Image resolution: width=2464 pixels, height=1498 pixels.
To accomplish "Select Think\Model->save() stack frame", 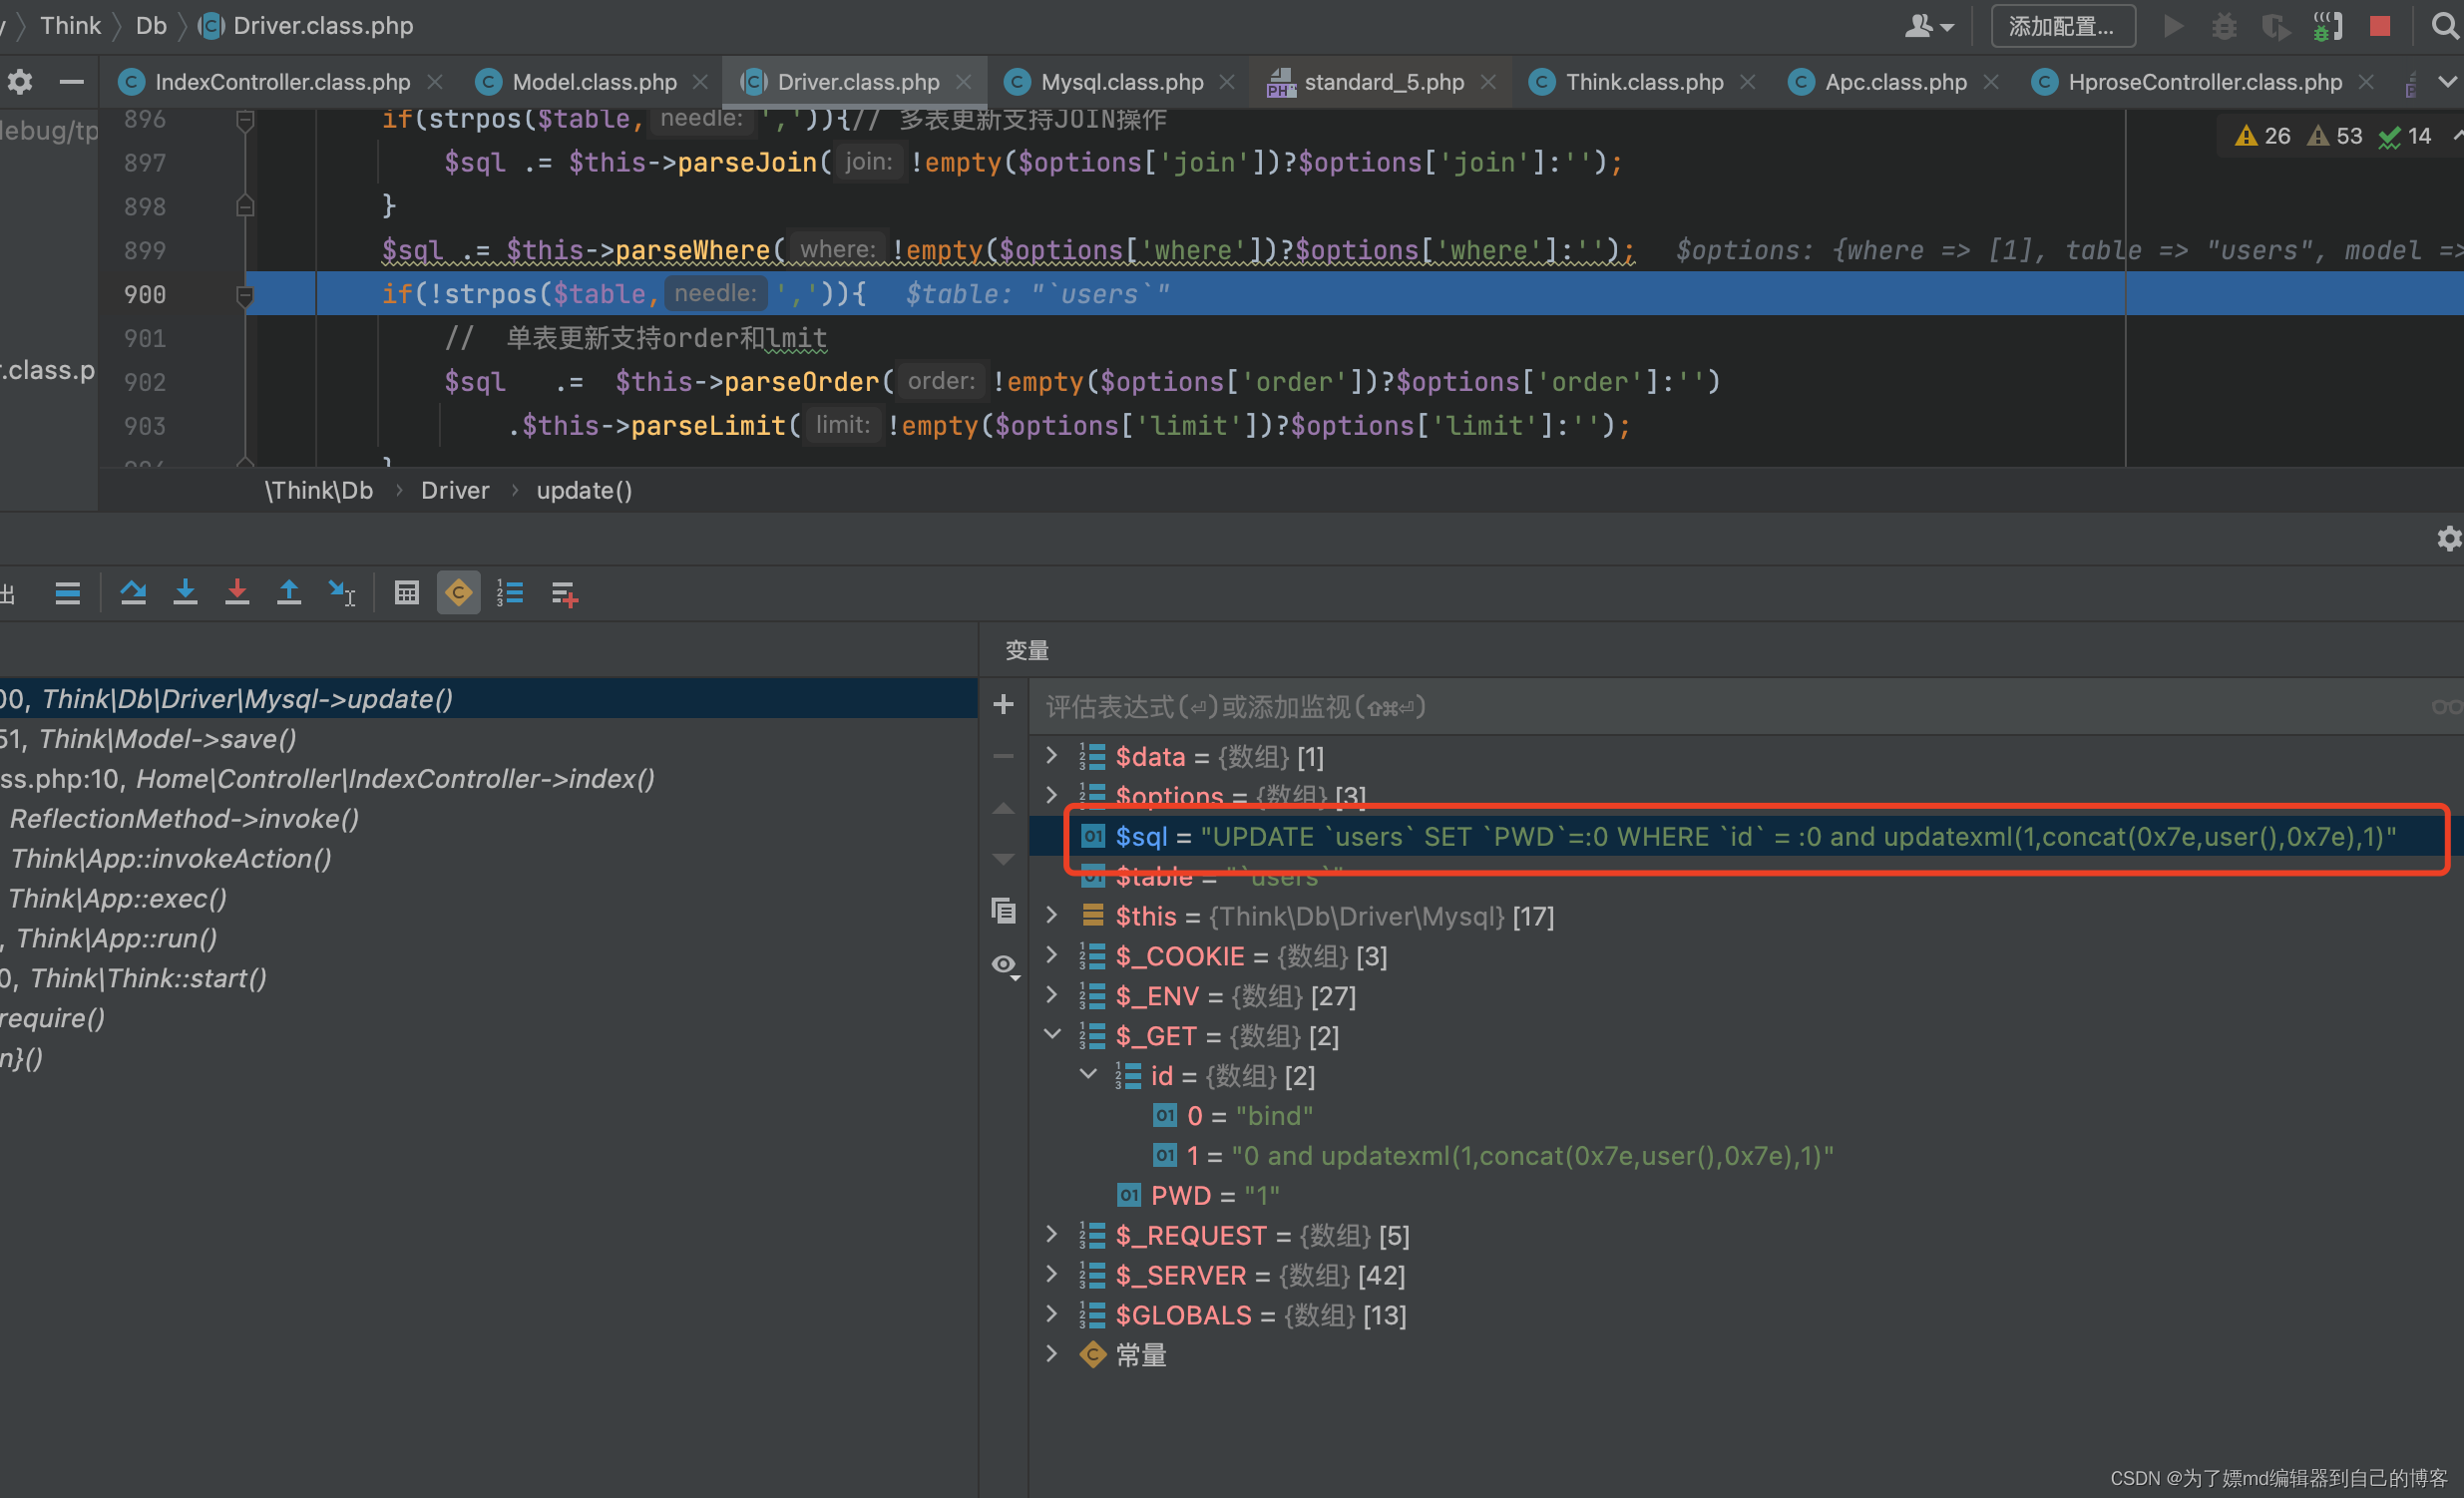I will click(167, 739).
